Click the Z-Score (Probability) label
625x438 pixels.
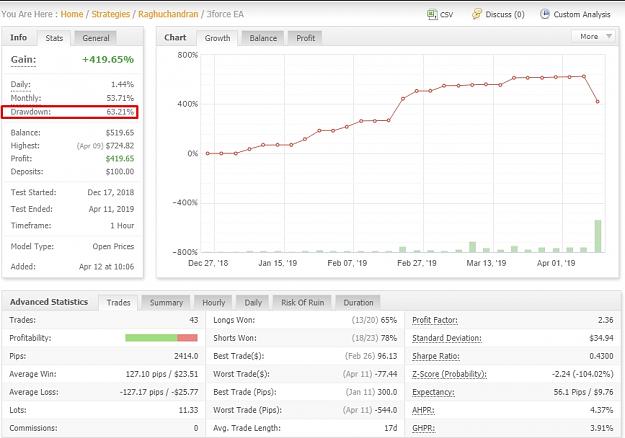[x=449, y=374]
